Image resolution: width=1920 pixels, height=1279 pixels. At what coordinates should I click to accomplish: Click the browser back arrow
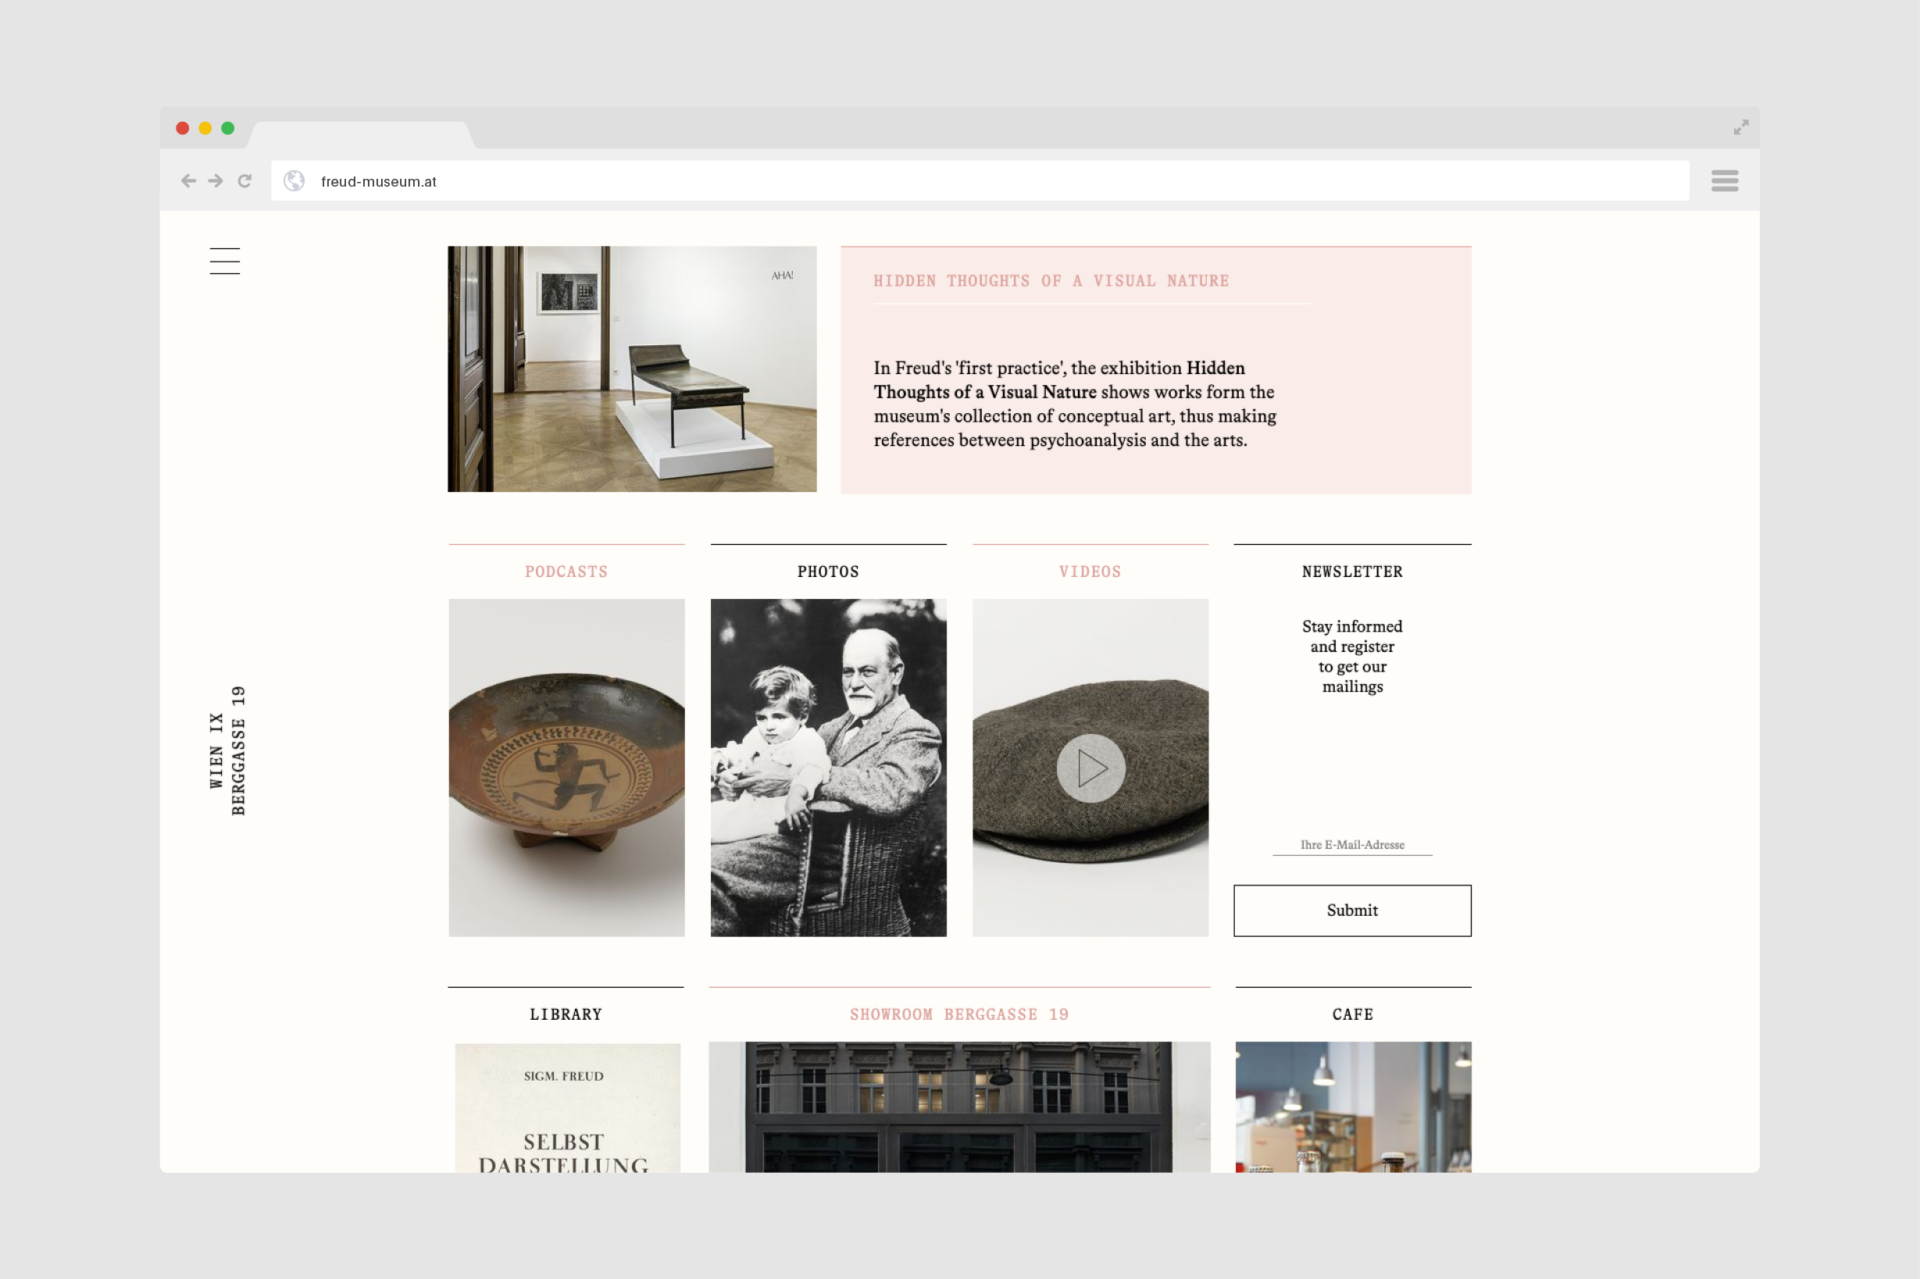(188, 181)
